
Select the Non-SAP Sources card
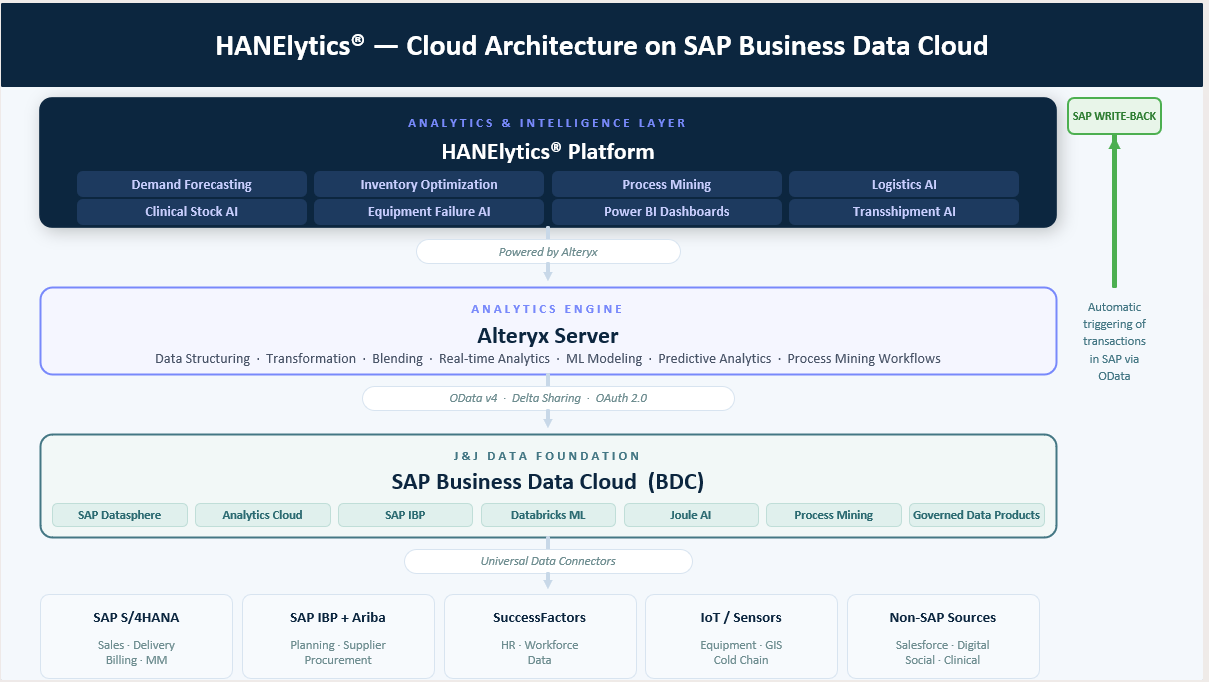coord(943,637)
